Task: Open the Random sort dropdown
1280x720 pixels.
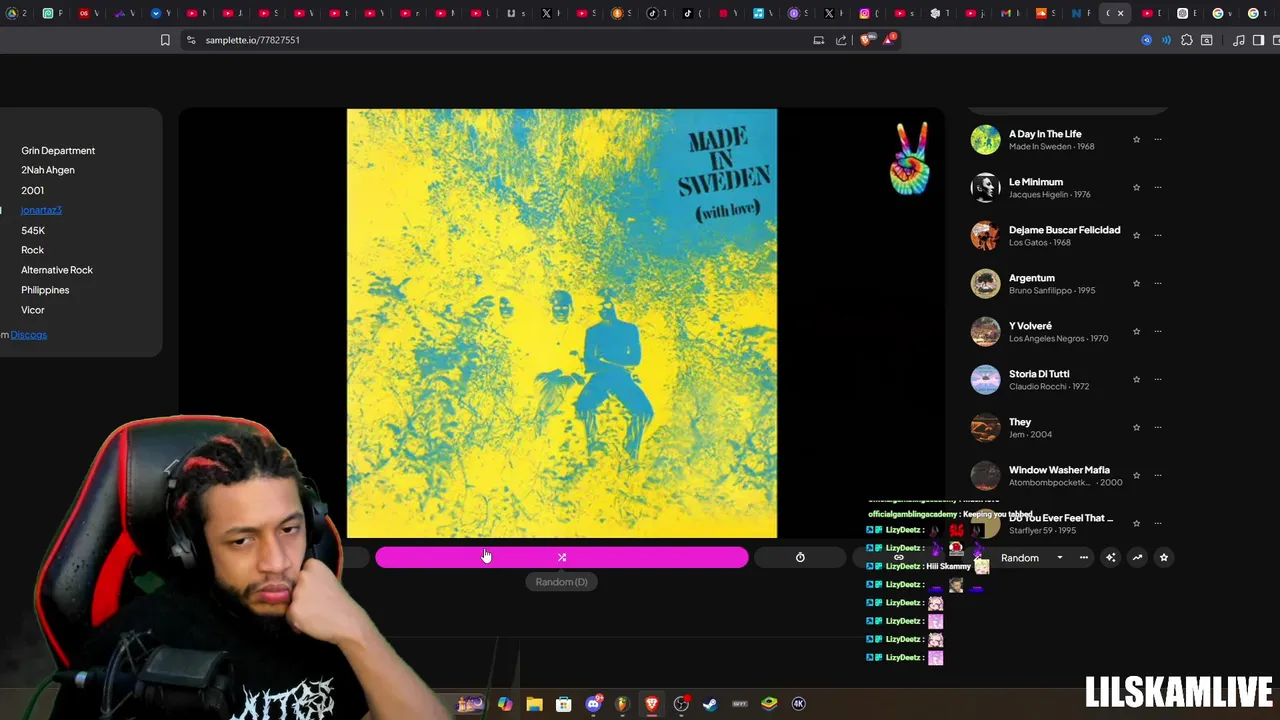Action: [1032, 558]
